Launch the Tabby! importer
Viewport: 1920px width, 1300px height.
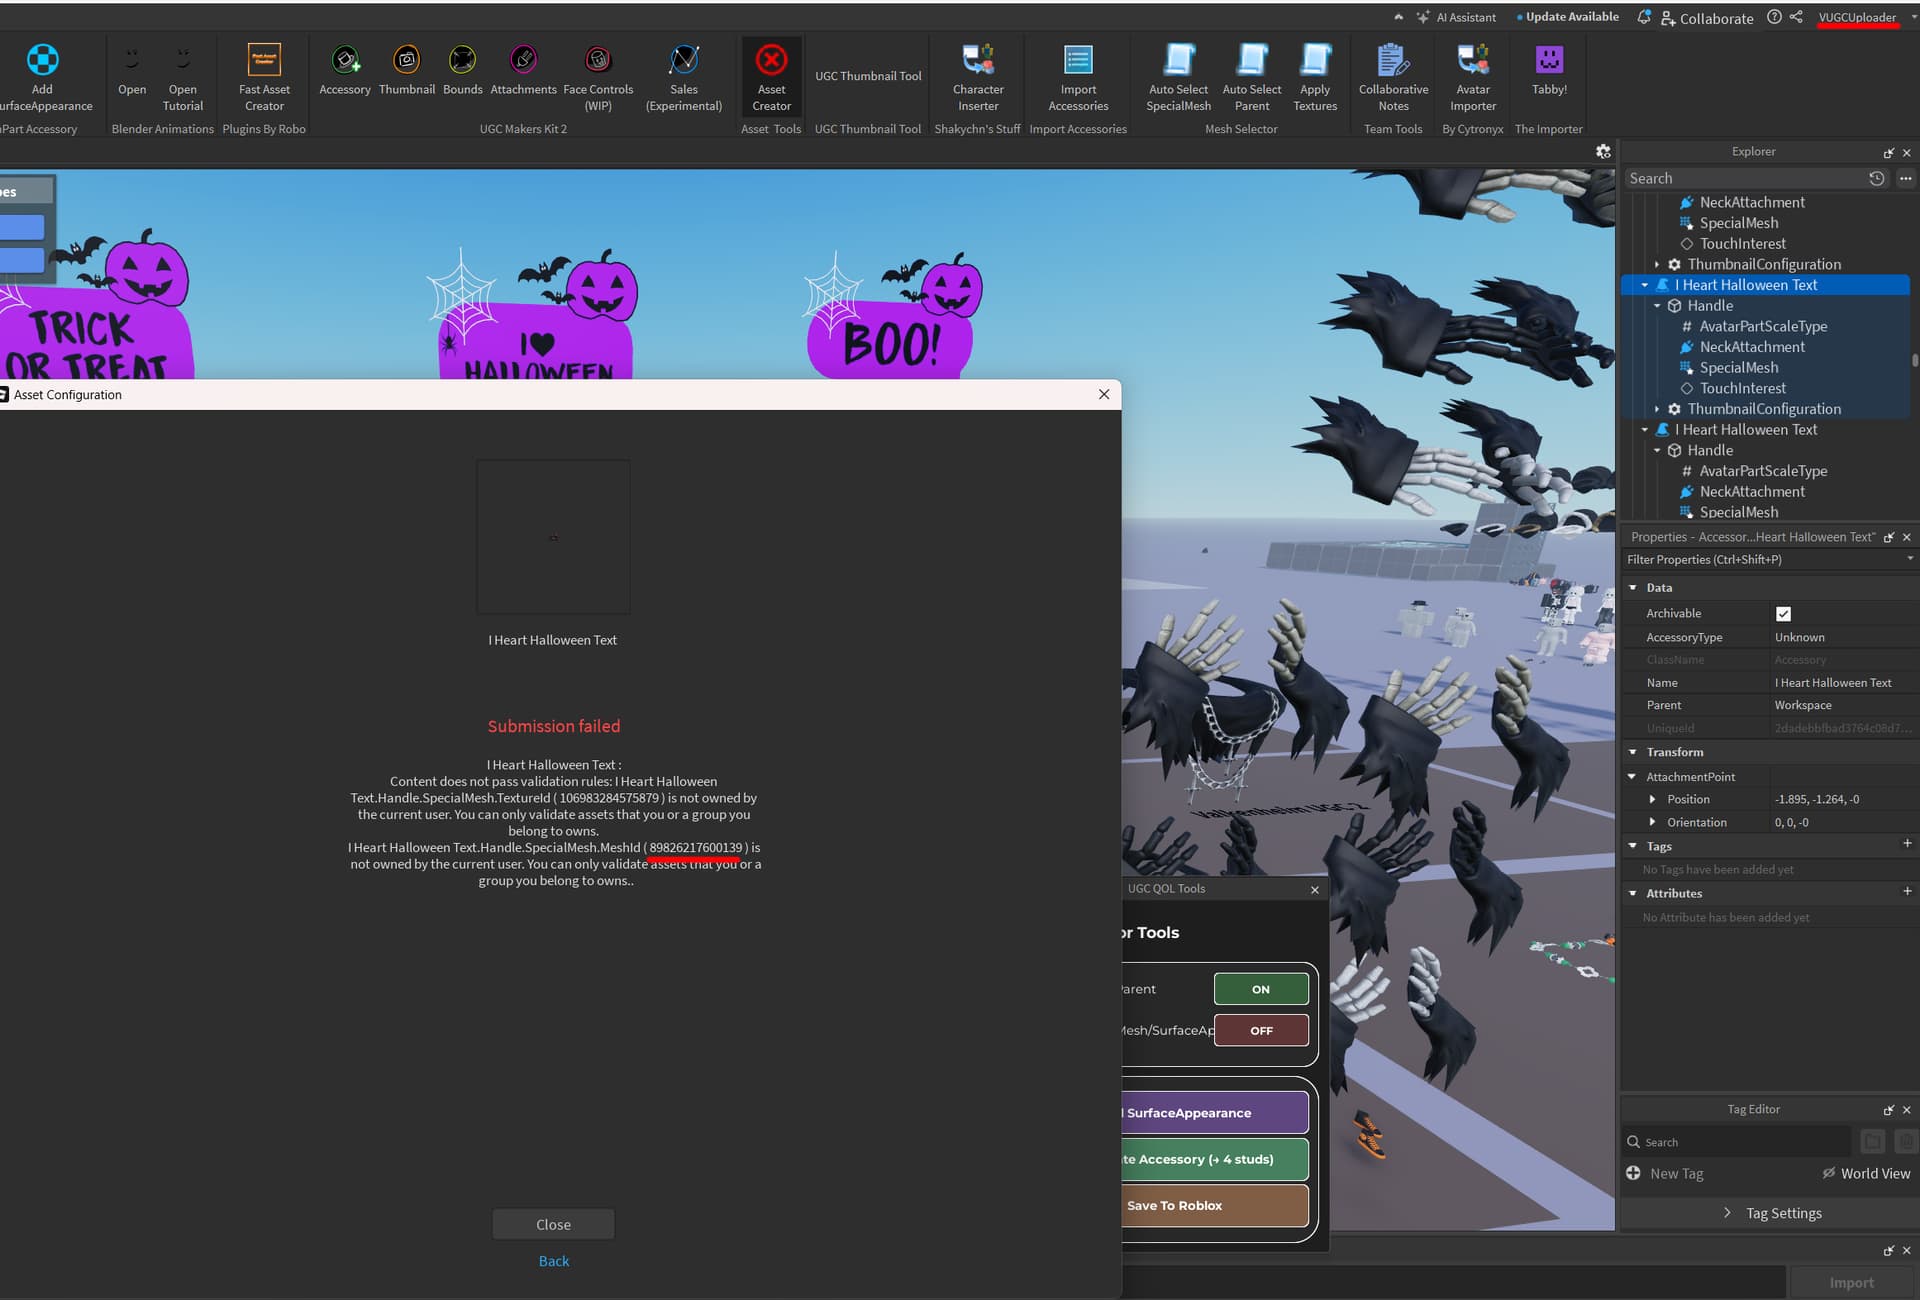click(1549, 70)
